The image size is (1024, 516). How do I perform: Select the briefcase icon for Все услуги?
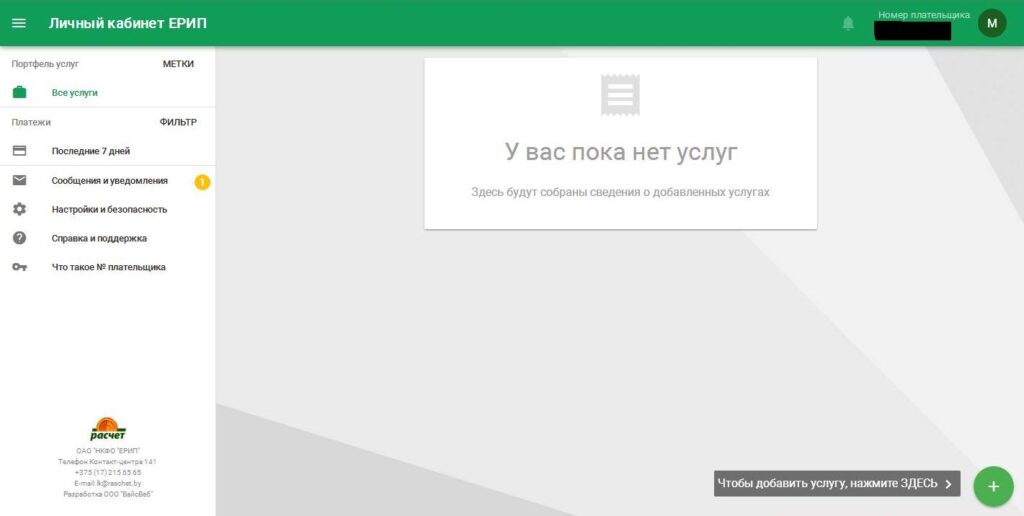19,92
